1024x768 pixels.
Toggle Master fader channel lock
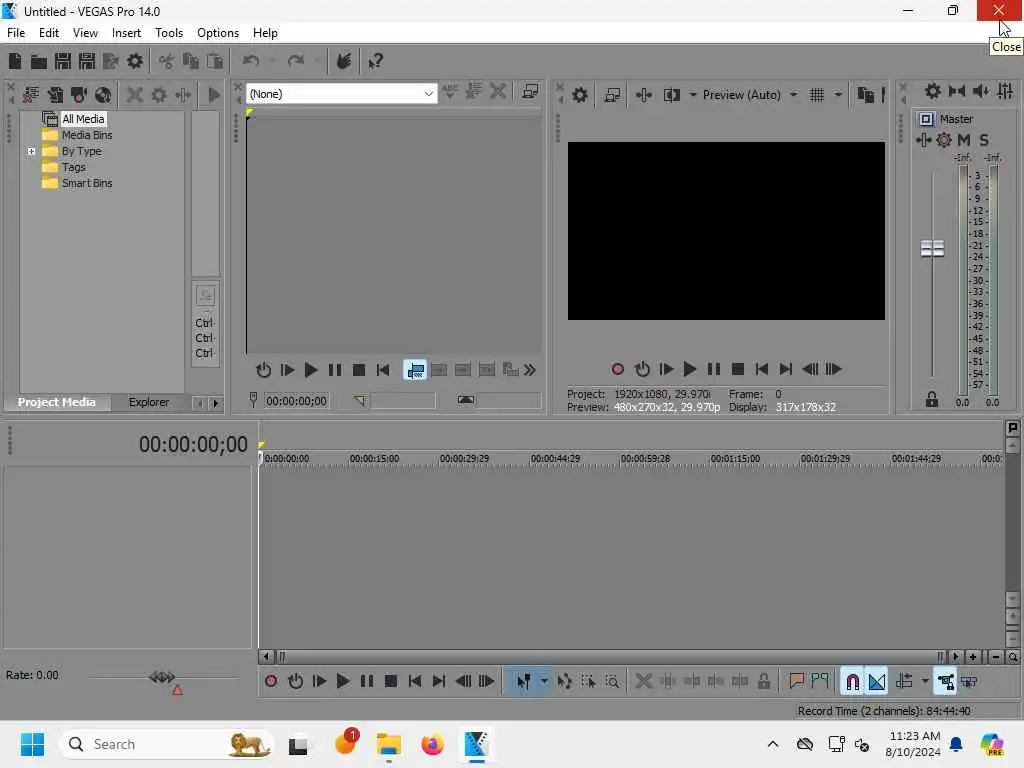(932, 399)
